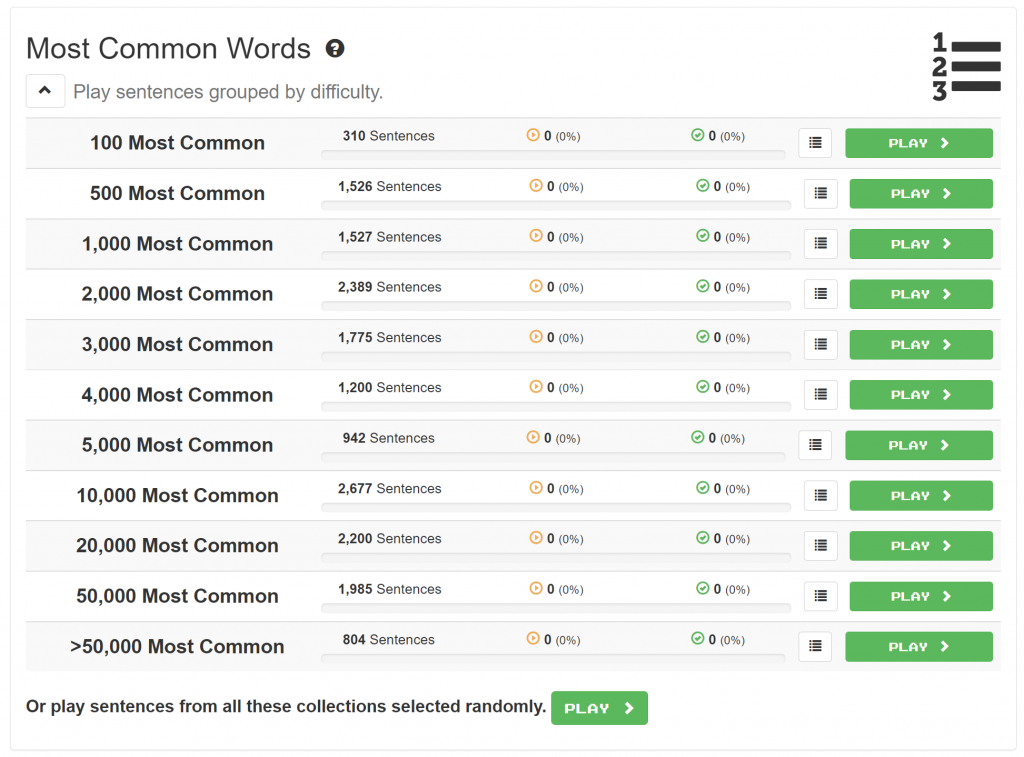
Task: Open sentence list for >50,000 Most Common
Action: point(815,647)
